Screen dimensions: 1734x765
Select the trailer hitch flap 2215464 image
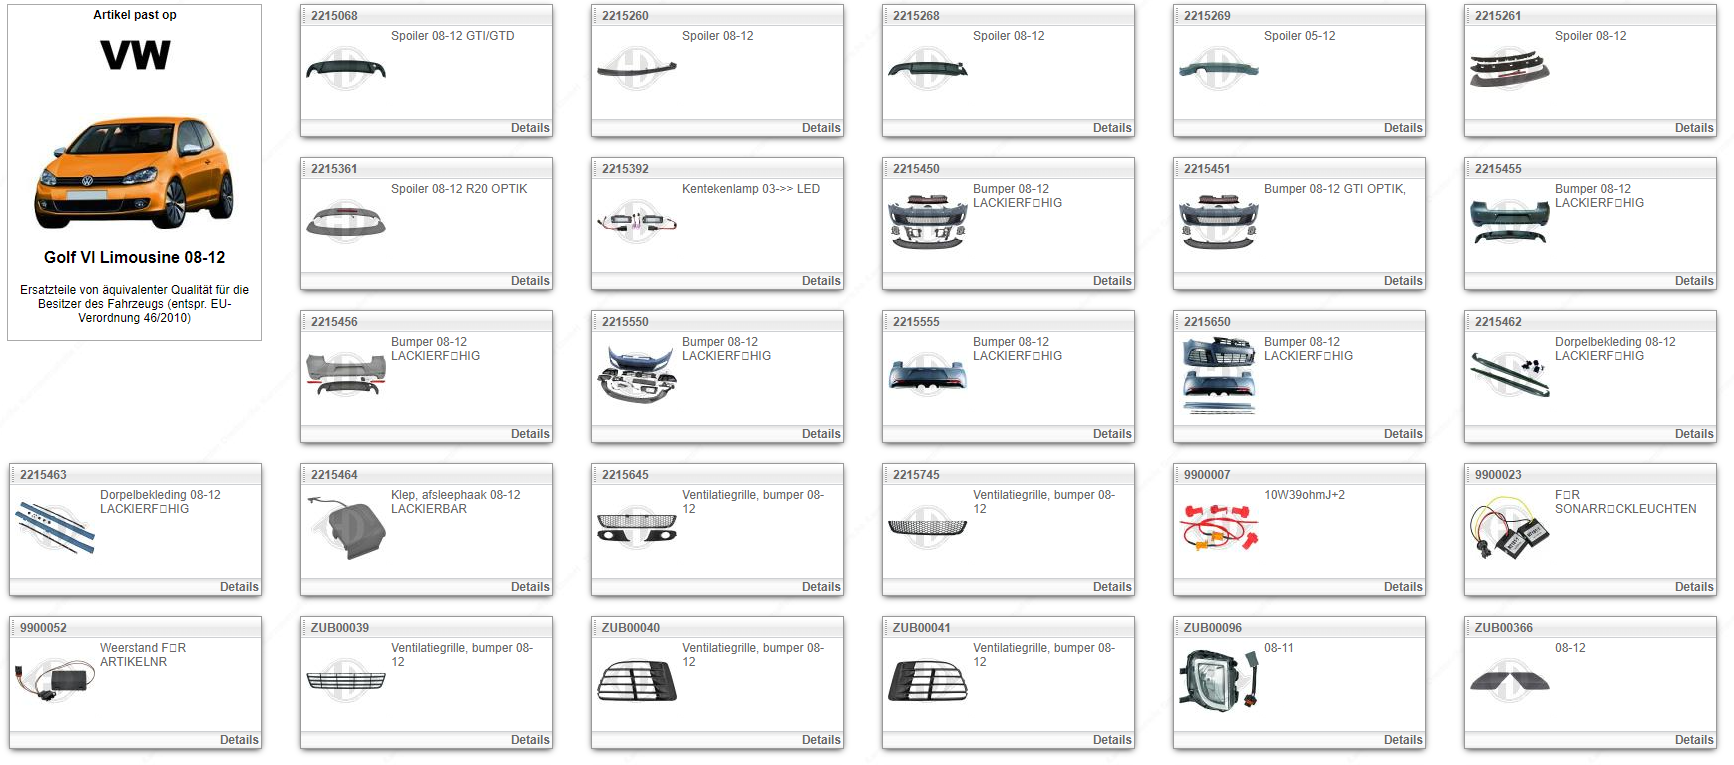point(345,528)
